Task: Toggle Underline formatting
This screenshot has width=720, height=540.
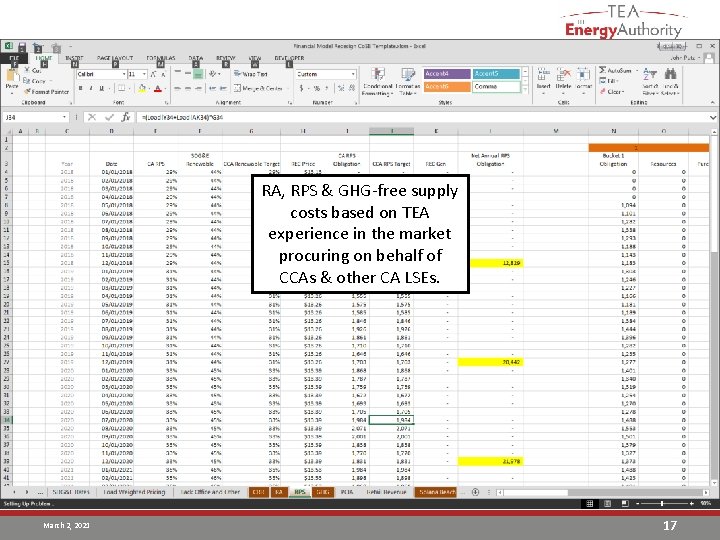Action: (x=101, y=88)
